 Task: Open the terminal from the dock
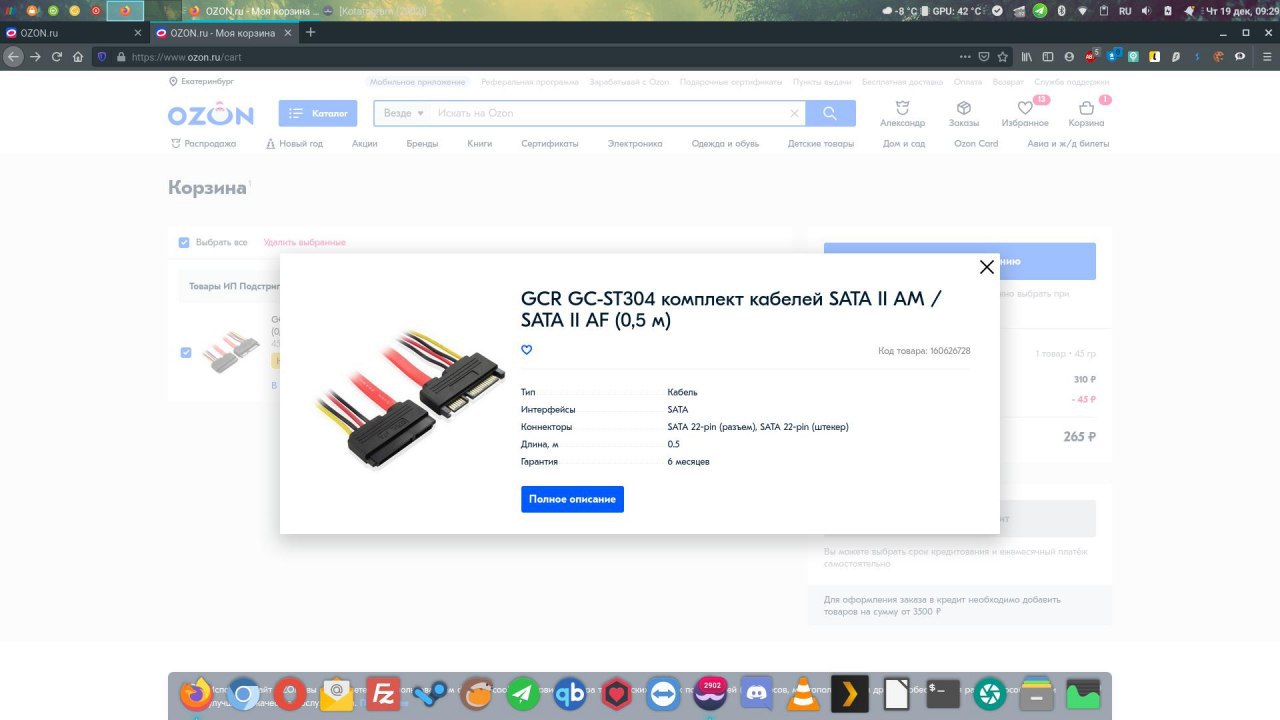tap(943, 693)
